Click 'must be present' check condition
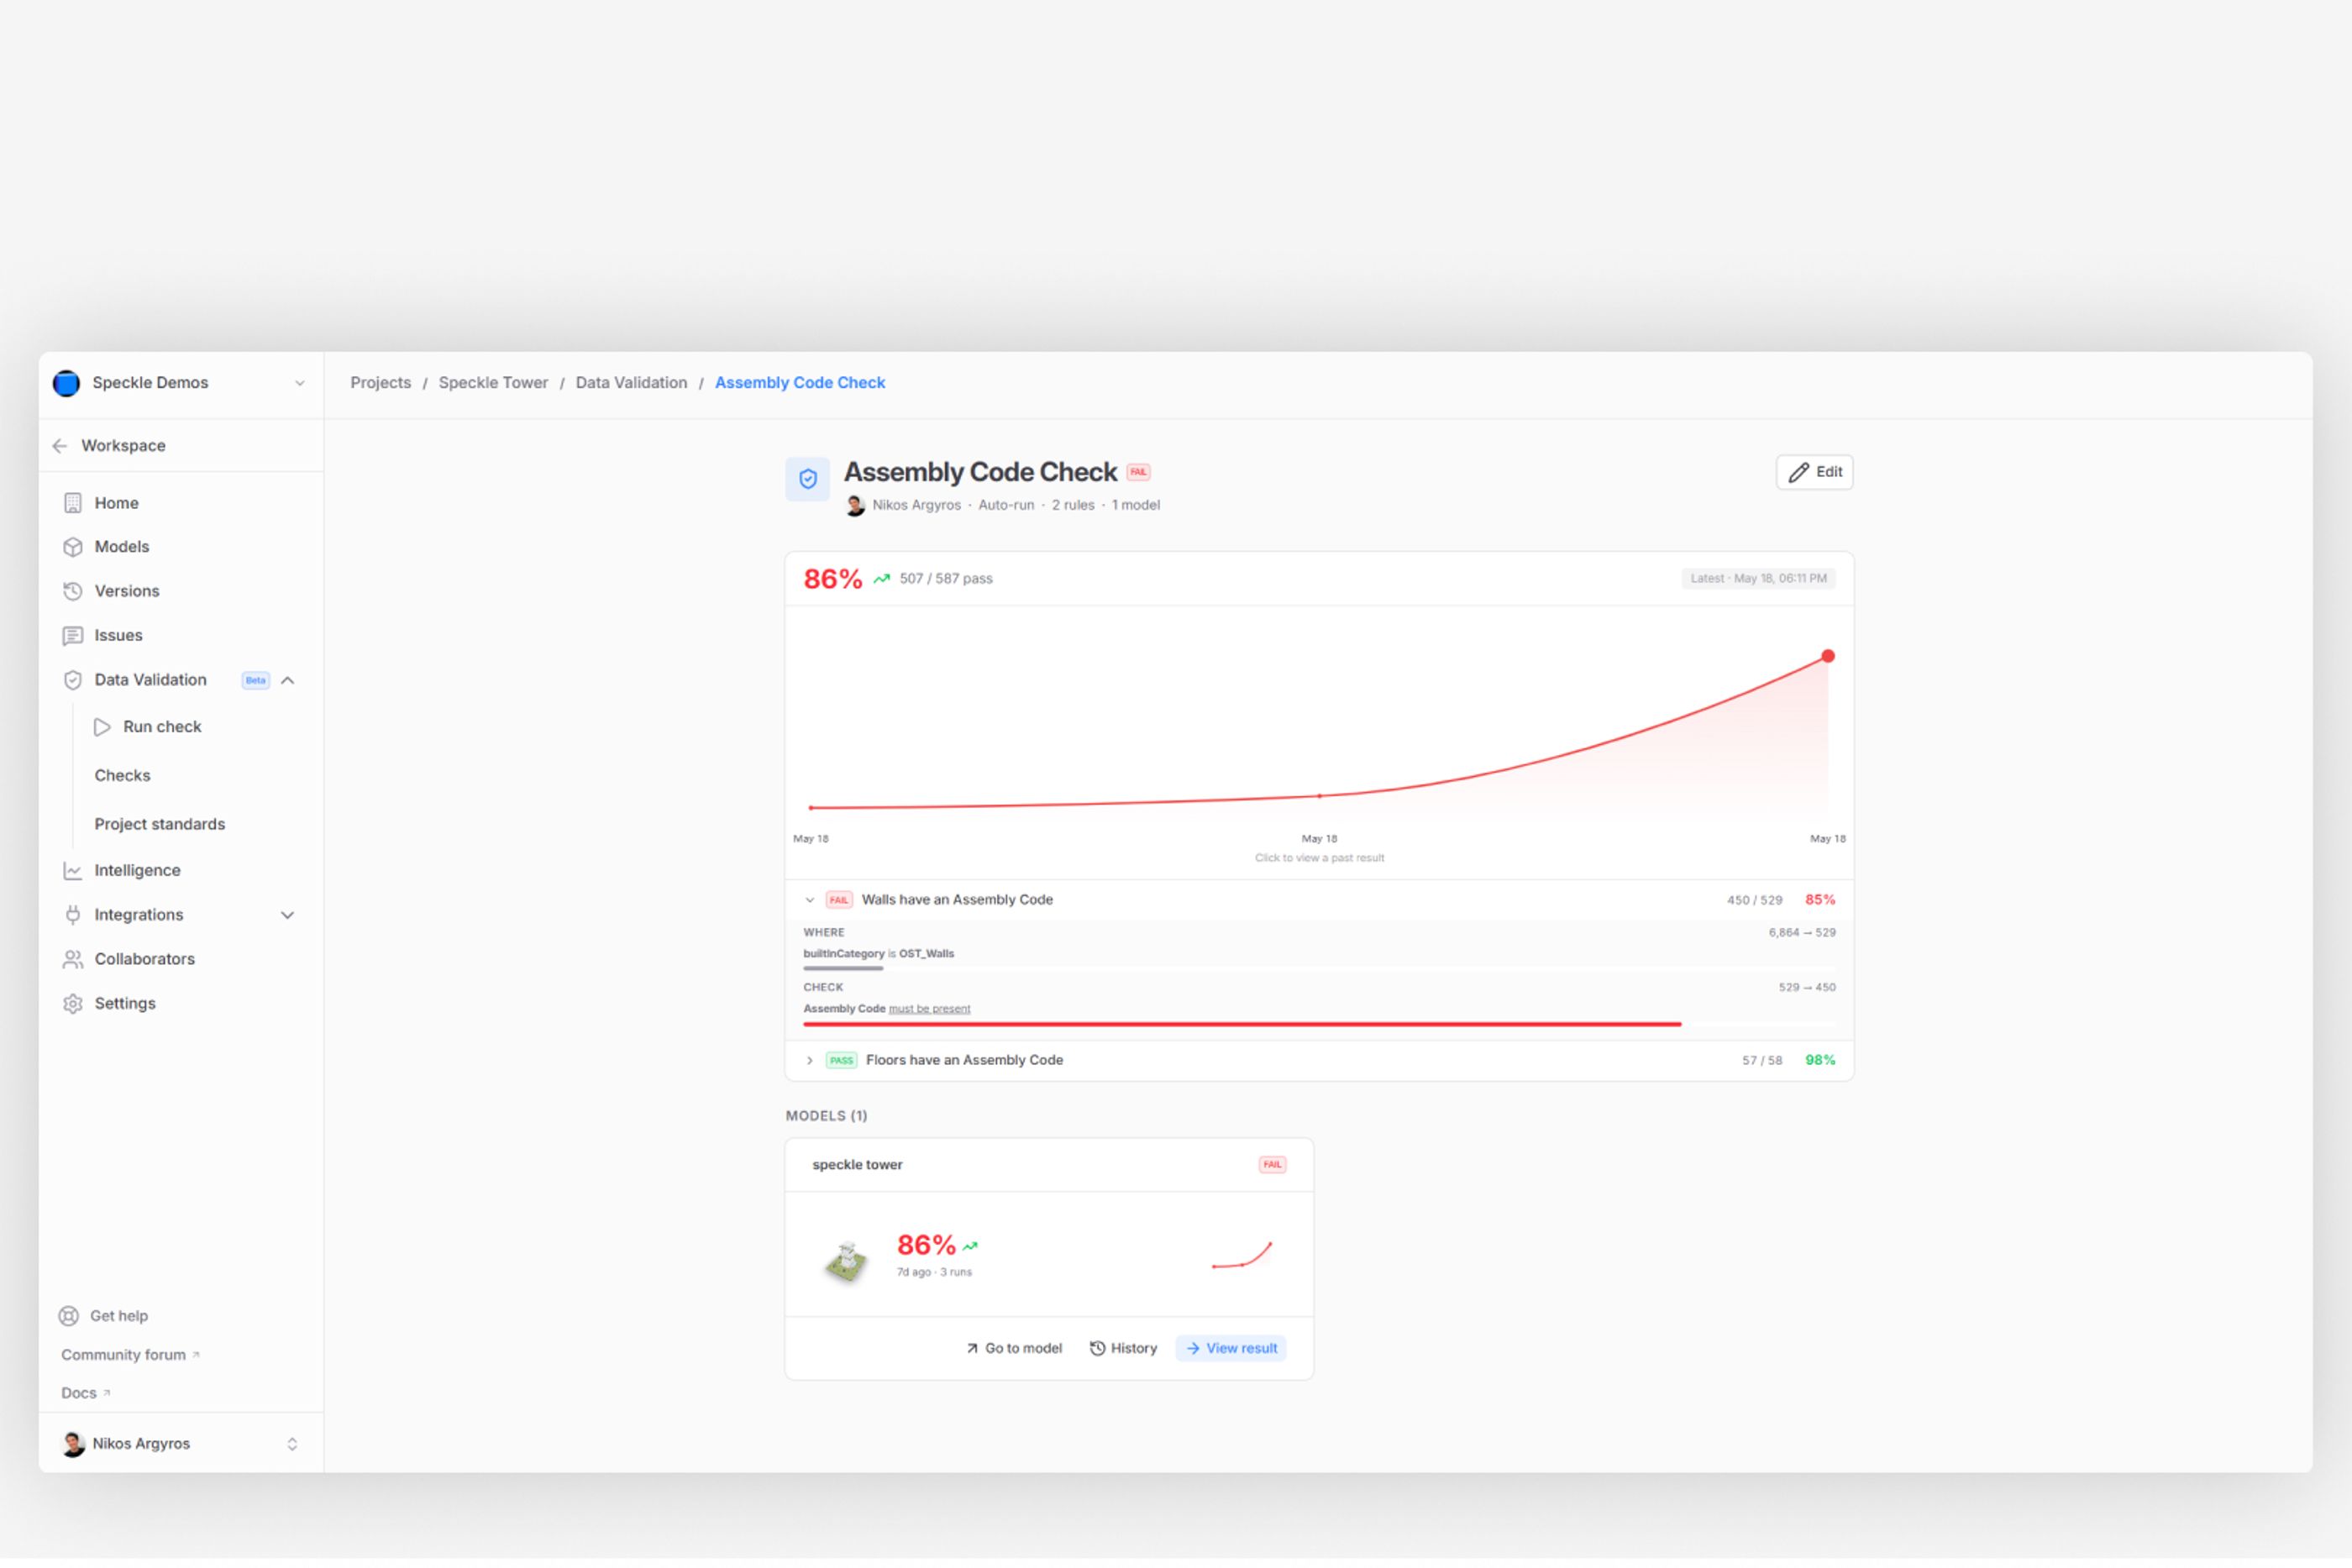Image resolution: width=2352 pixels, height=1568 pixels. tap(929, 1009)
